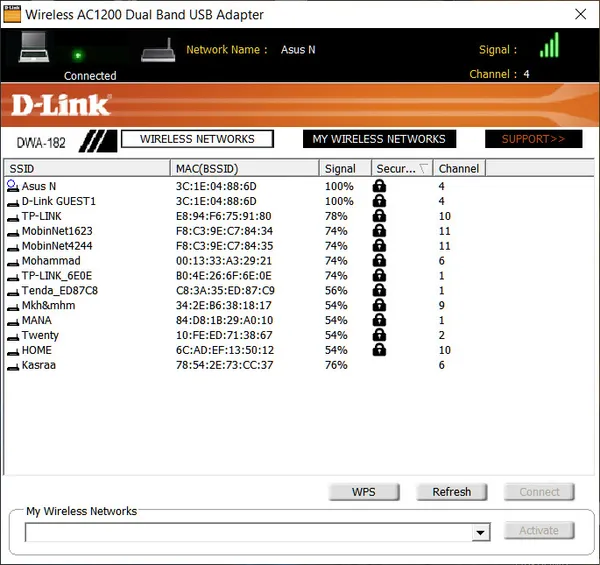This screenshot has width=600, height=565.
Task: Expand the My Wireless Networks dropdown arrow
Action: point(481,532)
